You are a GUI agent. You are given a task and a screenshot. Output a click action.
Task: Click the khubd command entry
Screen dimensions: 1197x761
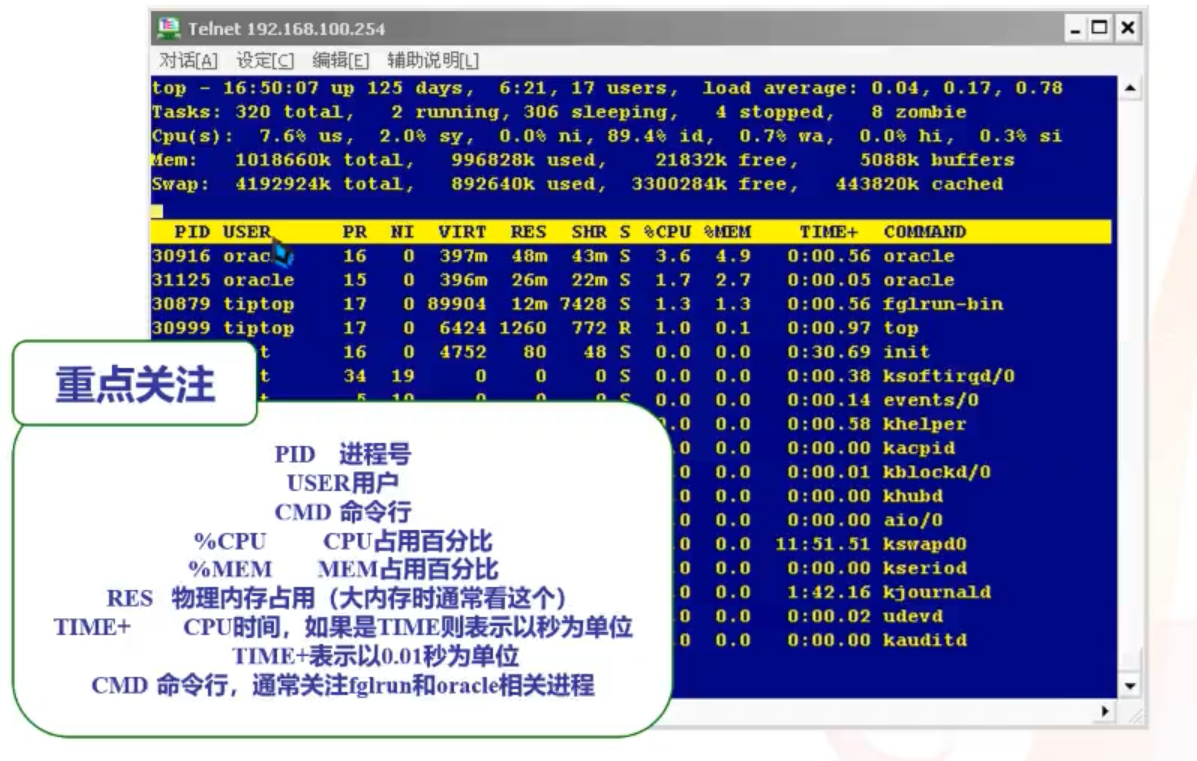point(913,496)
